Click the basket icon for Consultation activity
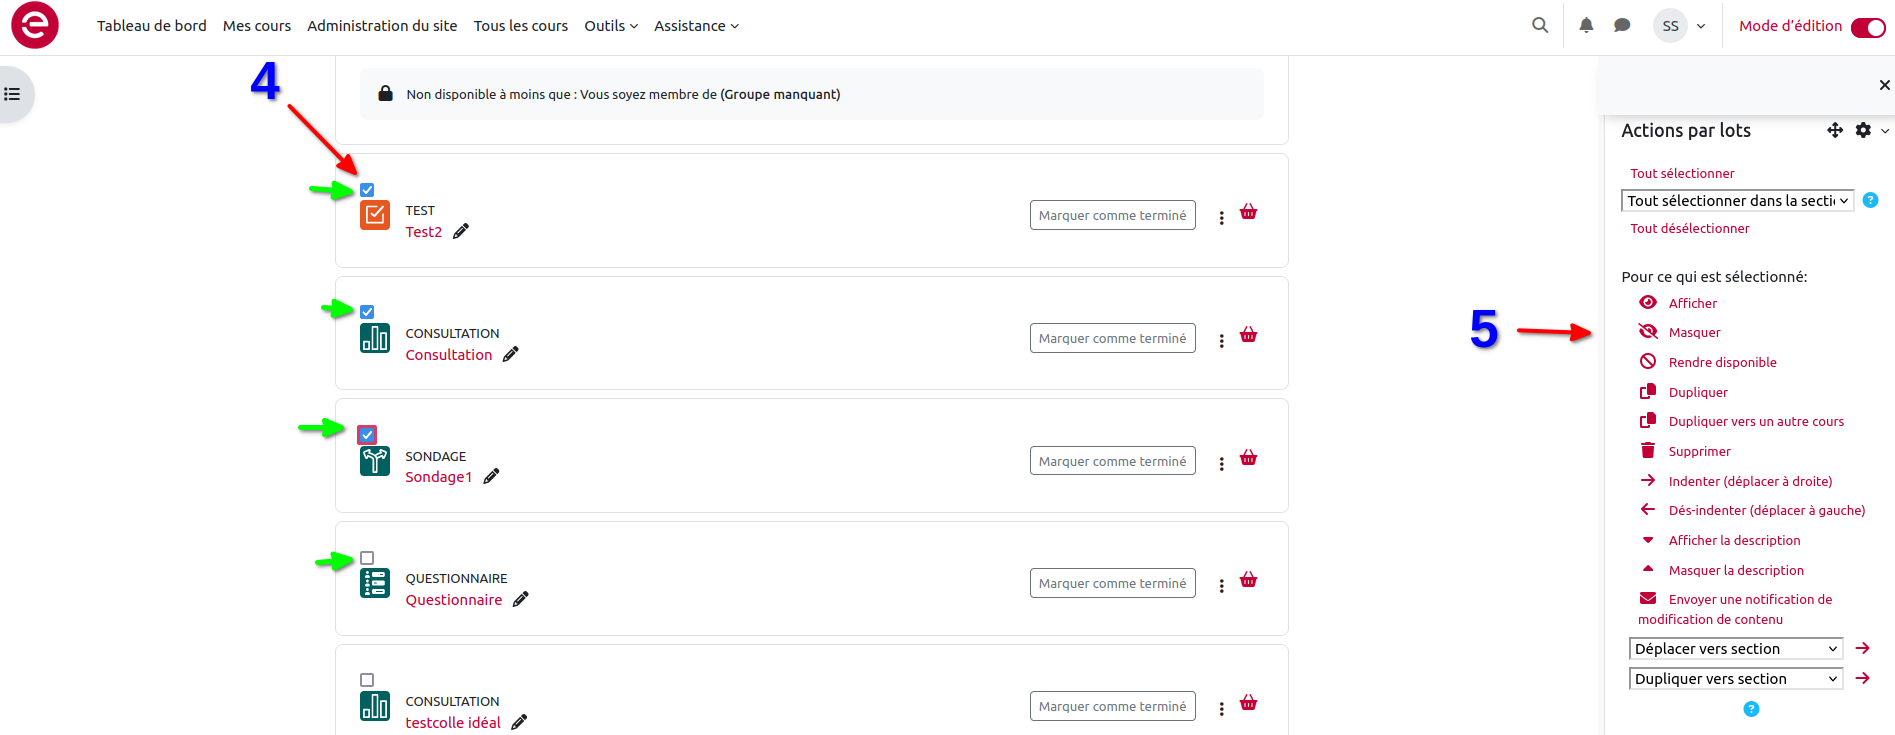 (x=1248, y=335)
